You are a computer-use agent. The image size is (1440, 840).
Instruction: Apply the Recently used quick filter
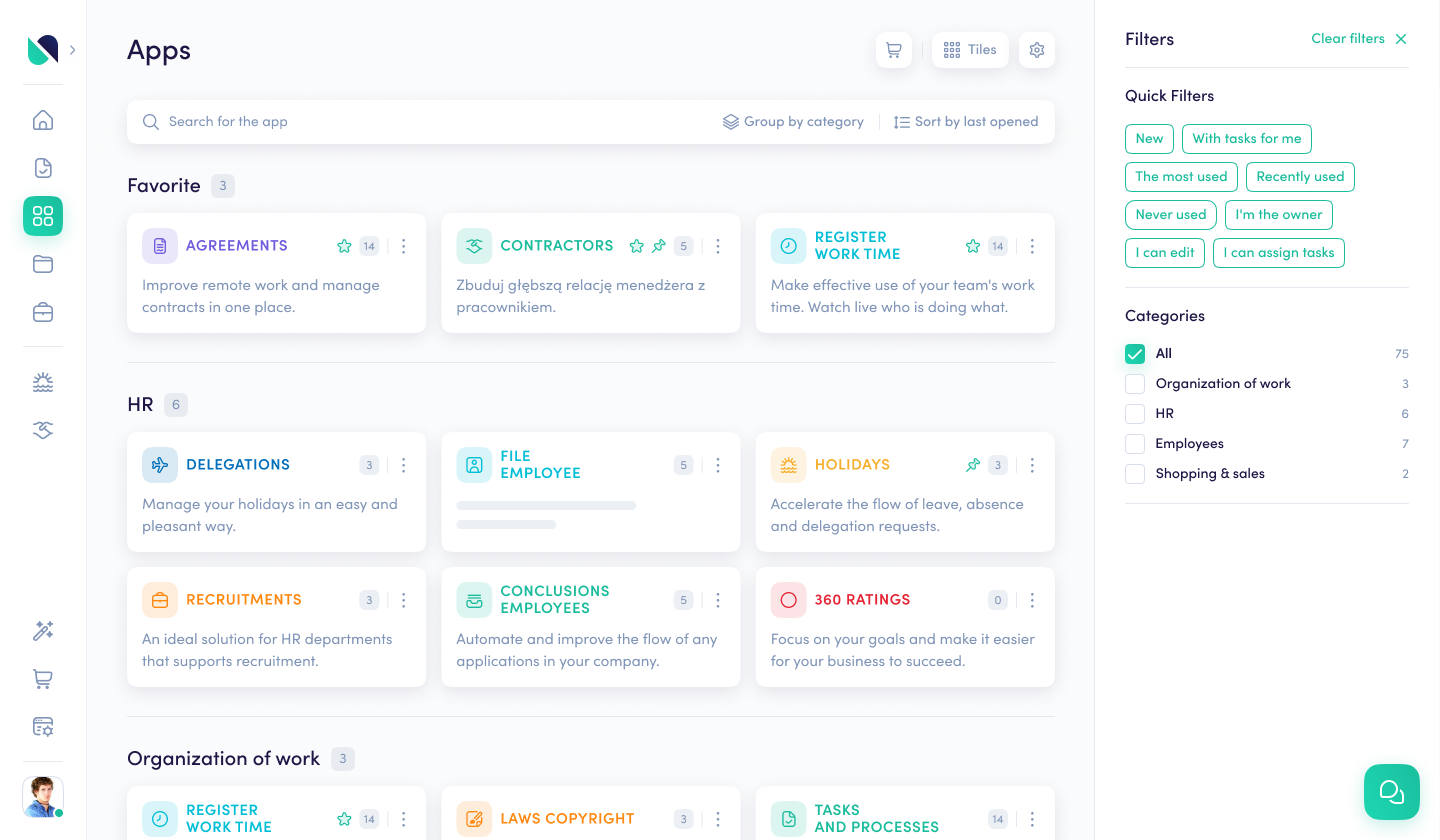click(x=1300, y=177)
